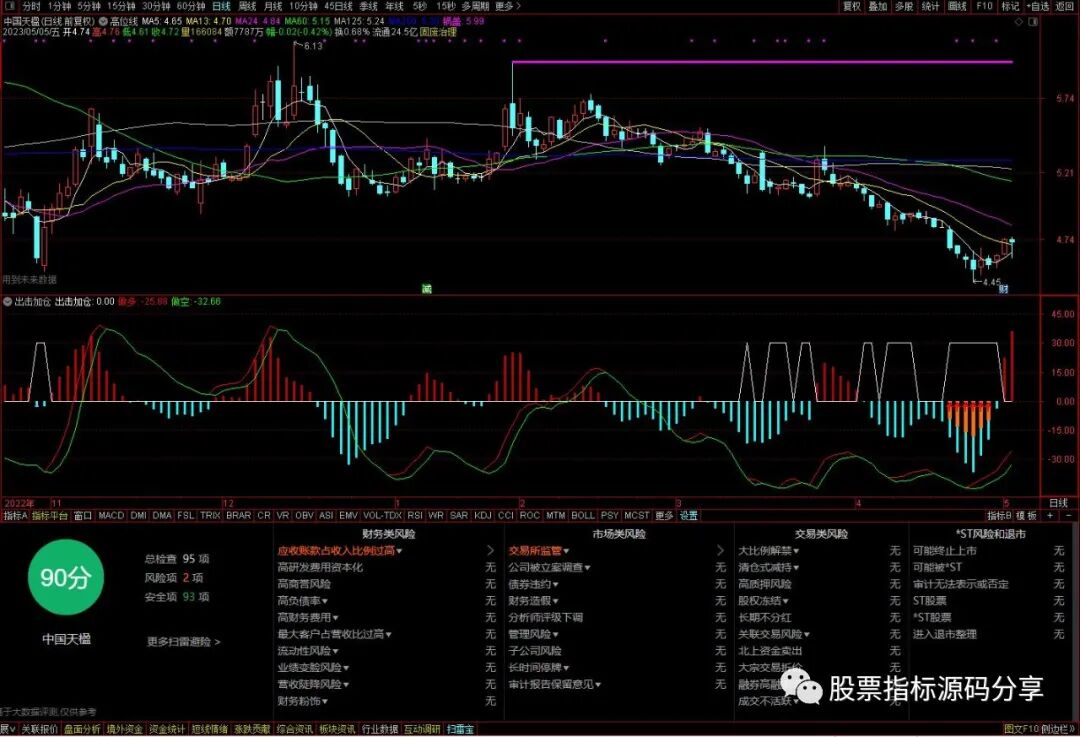
Task: Expand the 清仓式减持 dropdown
Action: pos(796,568)
